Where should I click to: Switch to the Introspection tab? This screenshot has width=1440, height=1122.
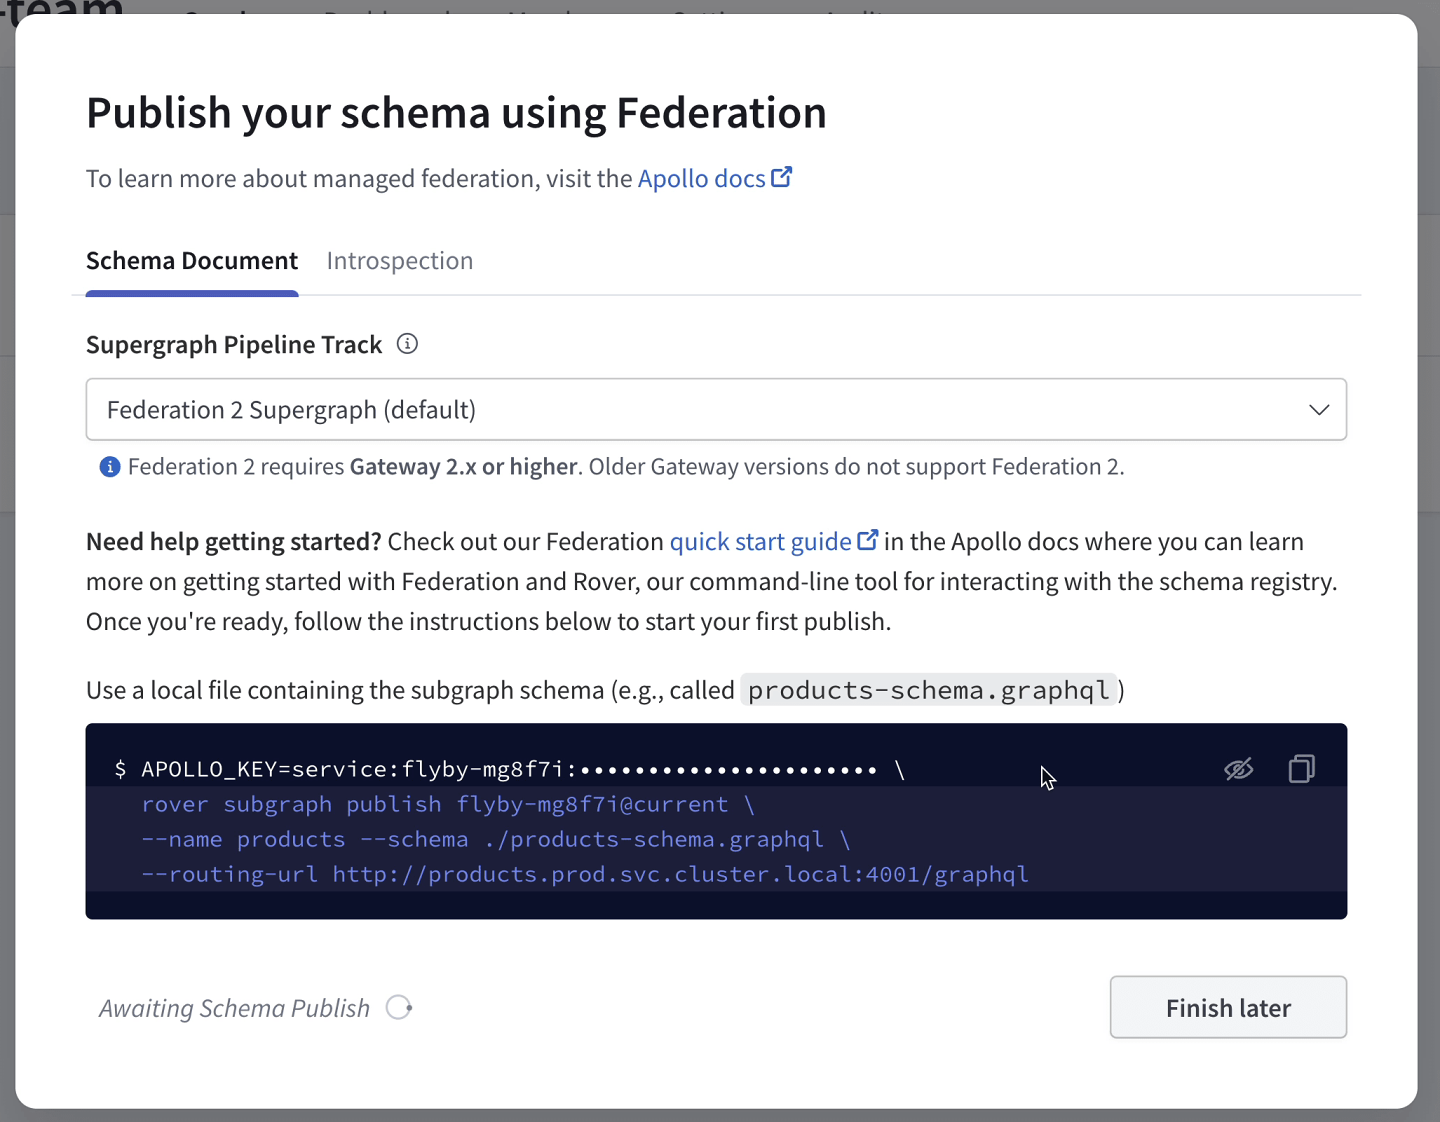(399, 260)
